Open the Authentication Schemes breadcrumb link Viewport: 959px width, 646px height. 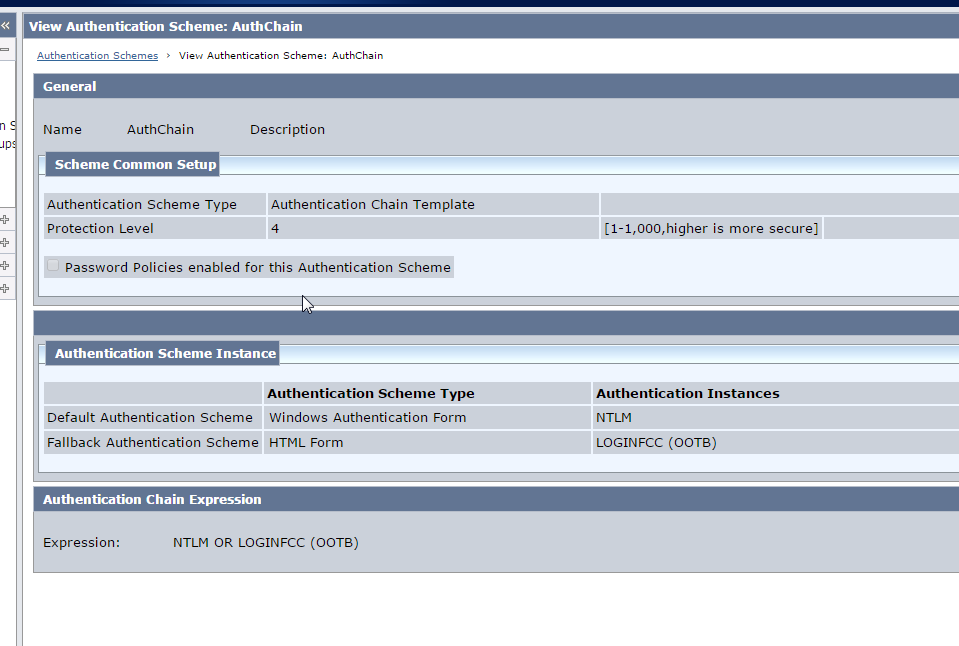(x=97, y=55)
